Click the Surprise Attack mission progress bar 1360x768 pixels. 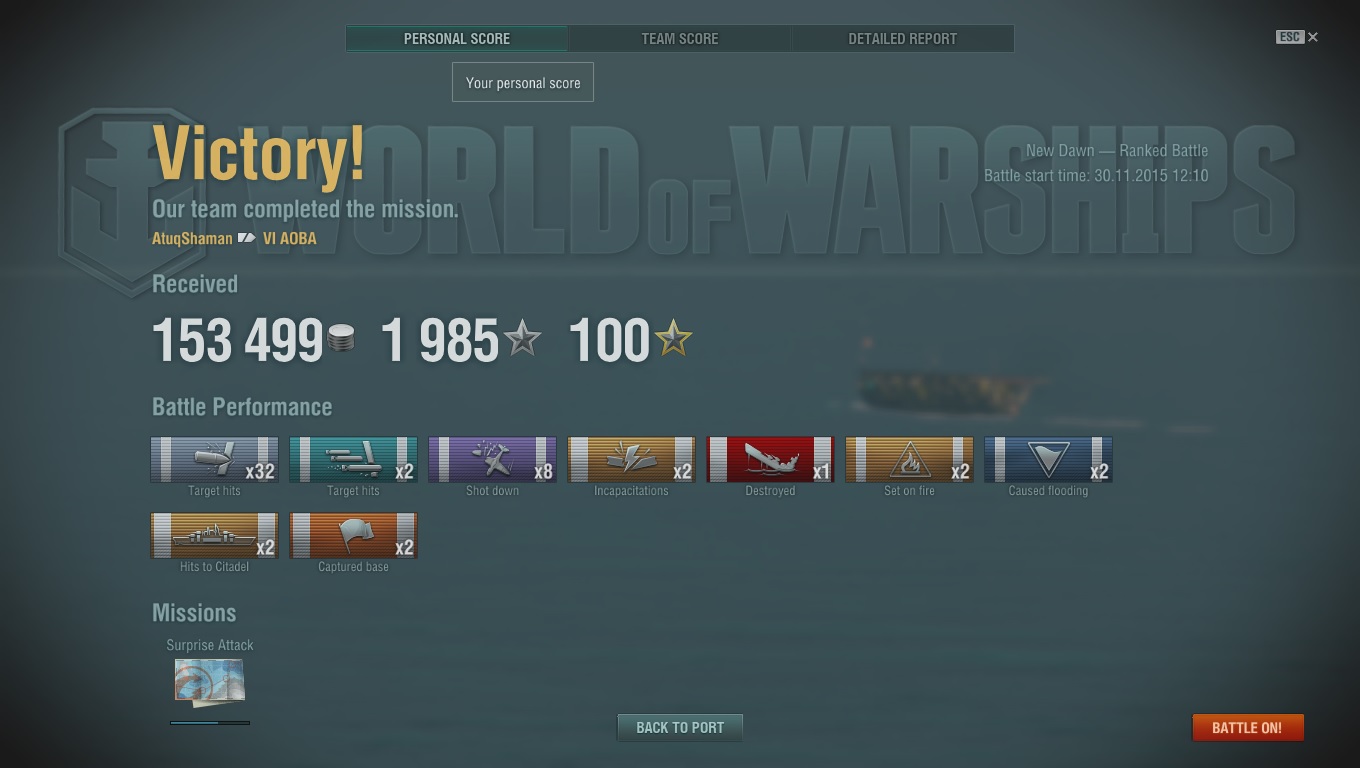[210, 722]
